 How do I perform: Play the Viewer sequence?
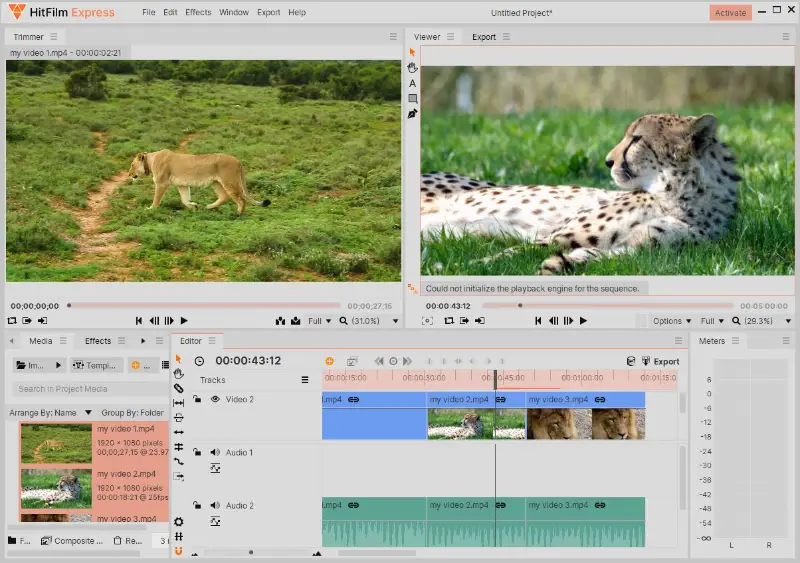point(584,321)
